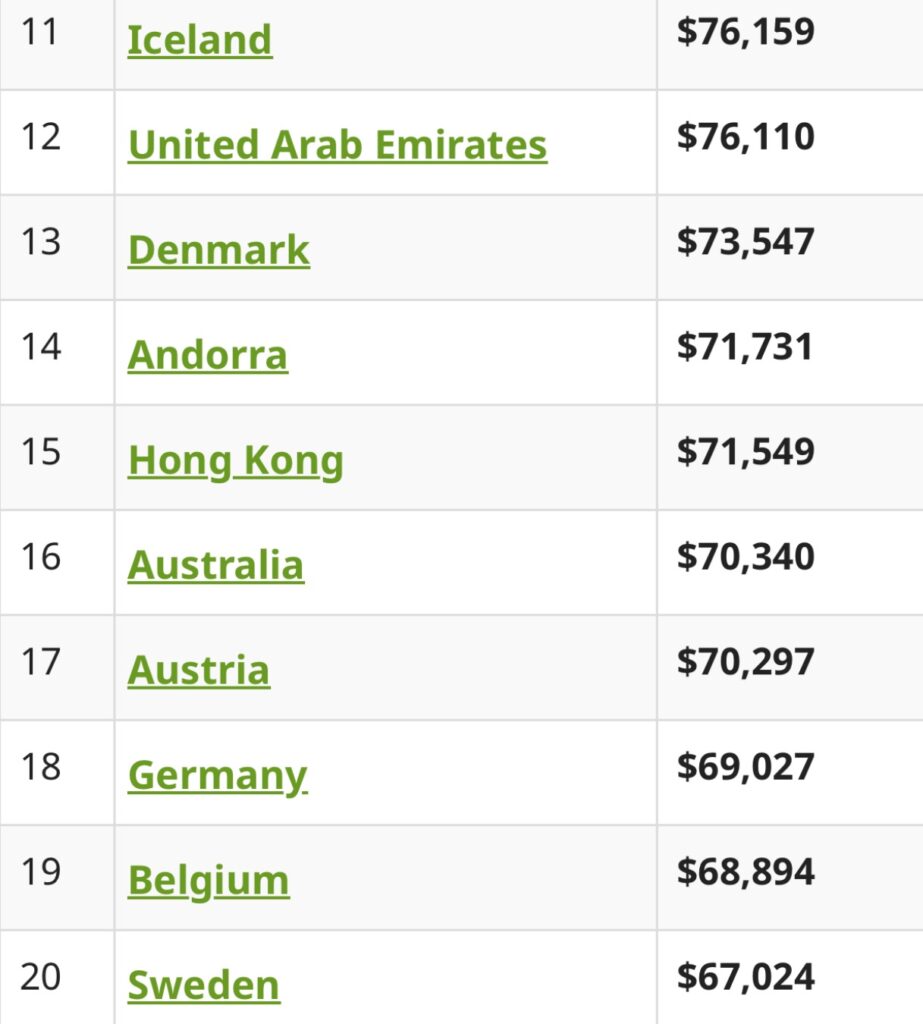
Task: Click the $71,731 Andorra value
Action: tap(745, 347)
